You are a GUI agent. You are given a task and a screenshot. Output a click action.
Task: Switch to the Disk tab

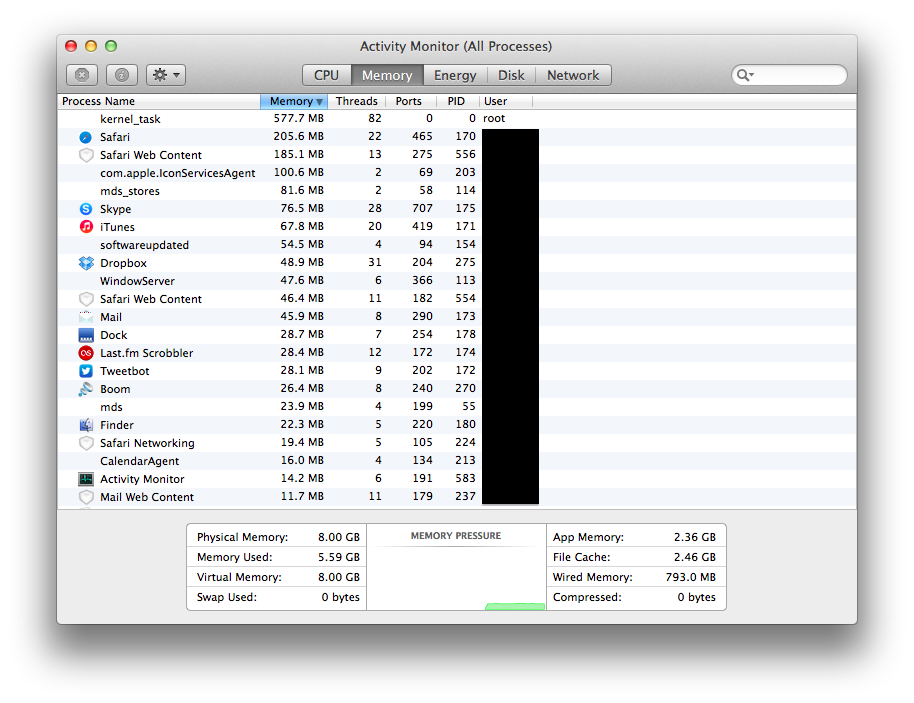tap(511, 75)
